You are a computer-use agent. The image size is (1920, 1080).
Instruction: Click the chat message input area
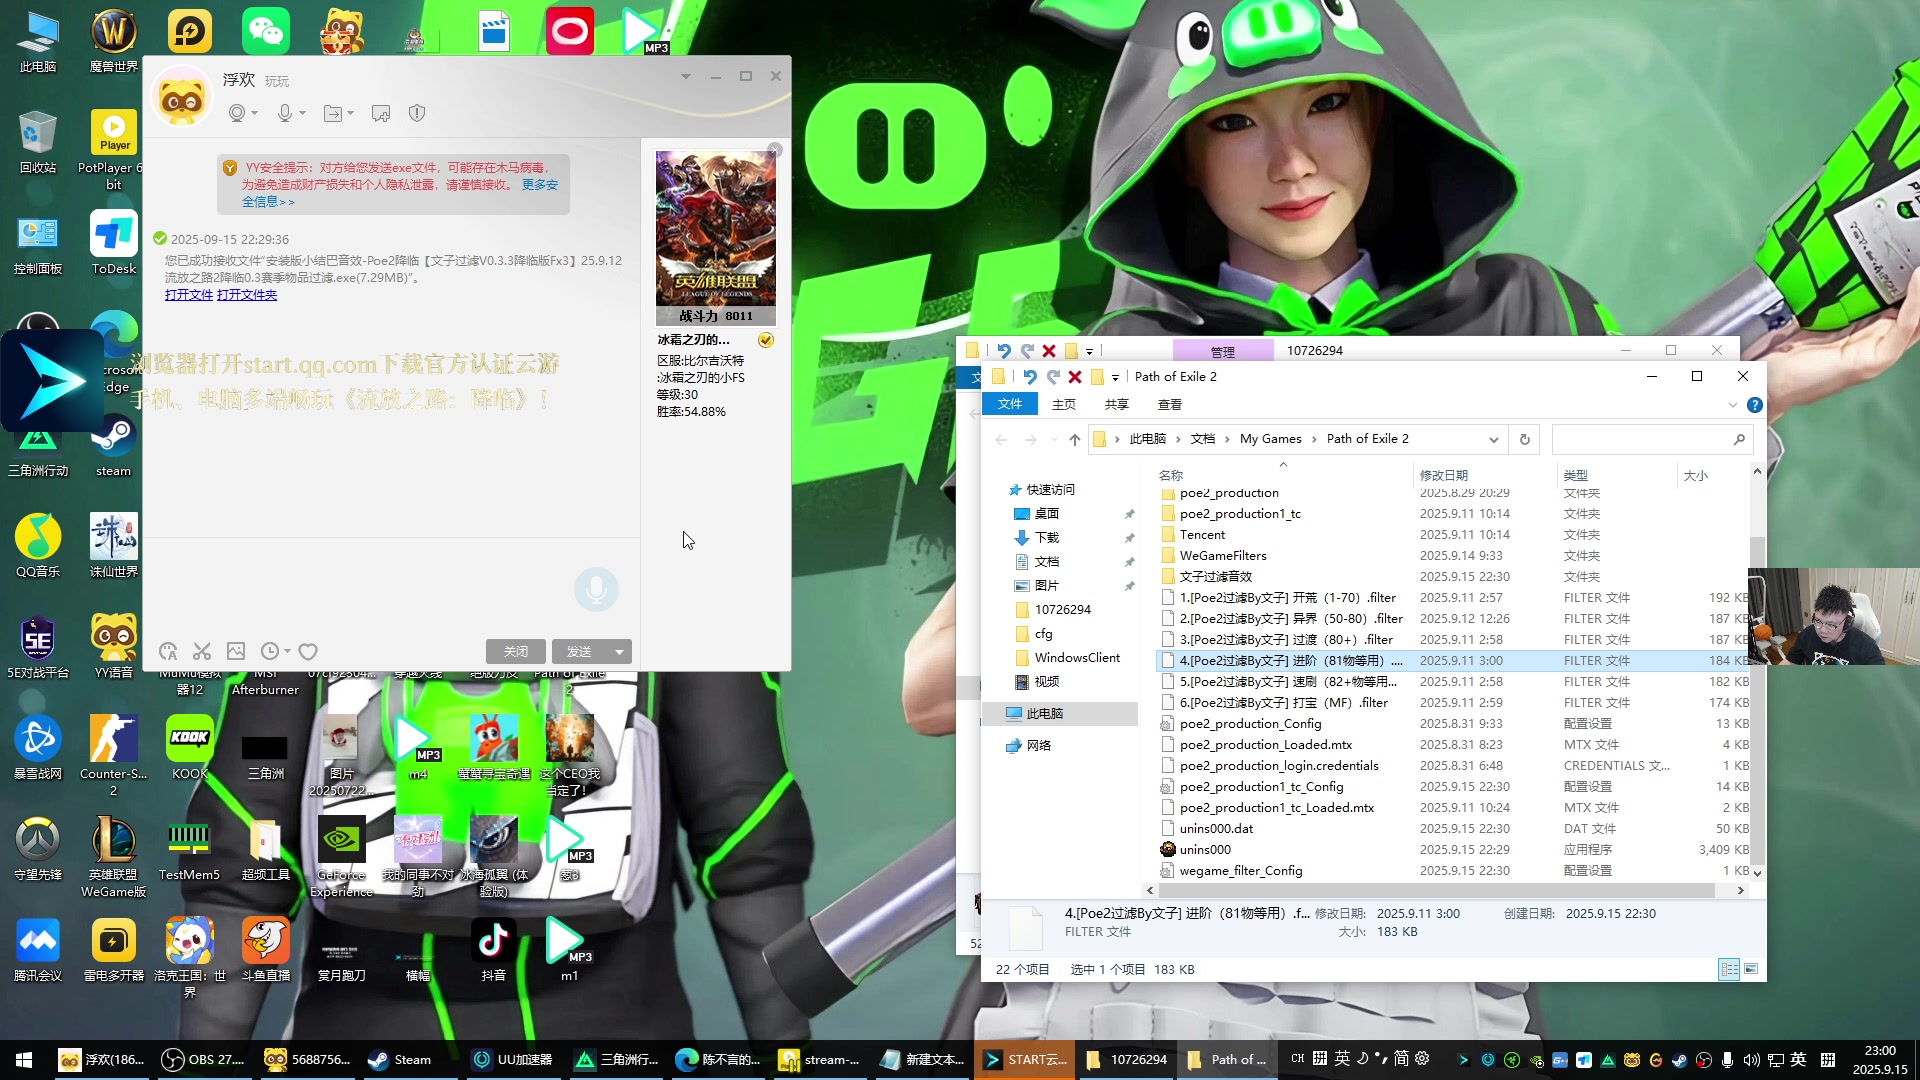coord(390,590)
